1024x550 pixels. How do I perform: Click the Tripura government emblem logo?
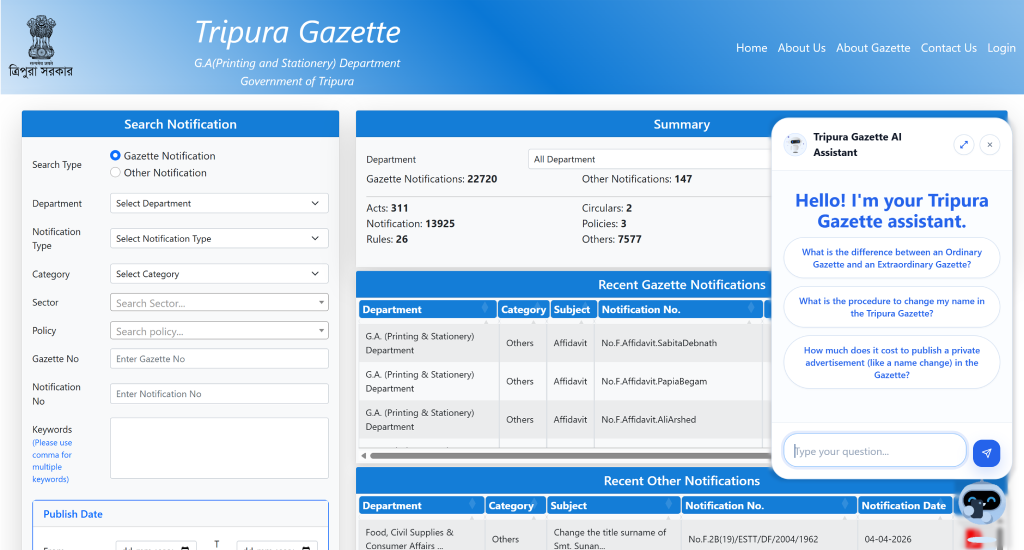(x=41, y=46)
